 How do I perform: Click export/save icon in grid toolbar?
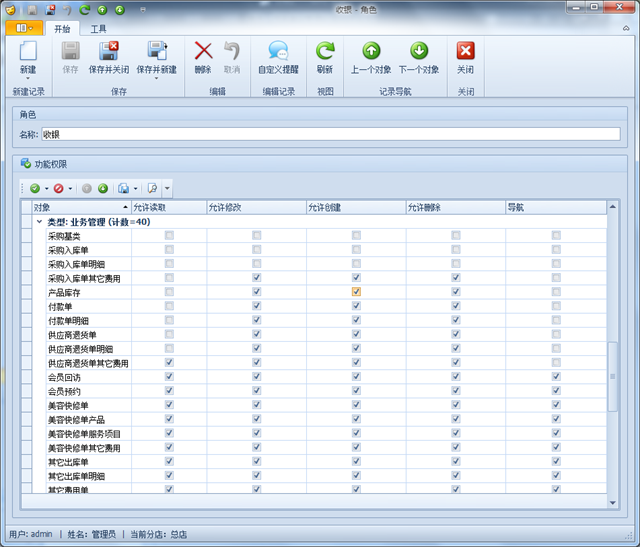(123, 188)
